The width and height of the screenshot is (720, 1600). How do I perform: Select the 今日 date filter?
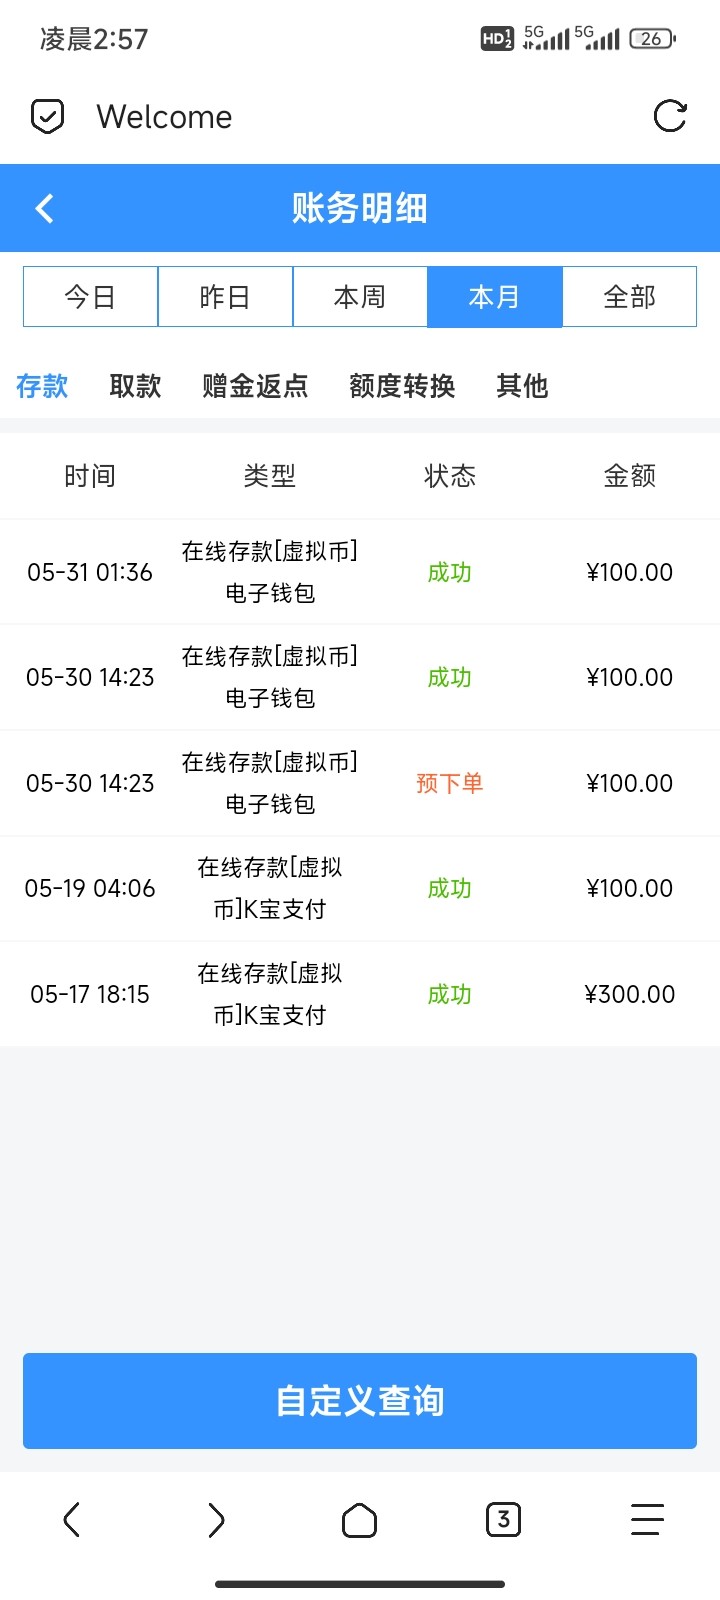90,297
